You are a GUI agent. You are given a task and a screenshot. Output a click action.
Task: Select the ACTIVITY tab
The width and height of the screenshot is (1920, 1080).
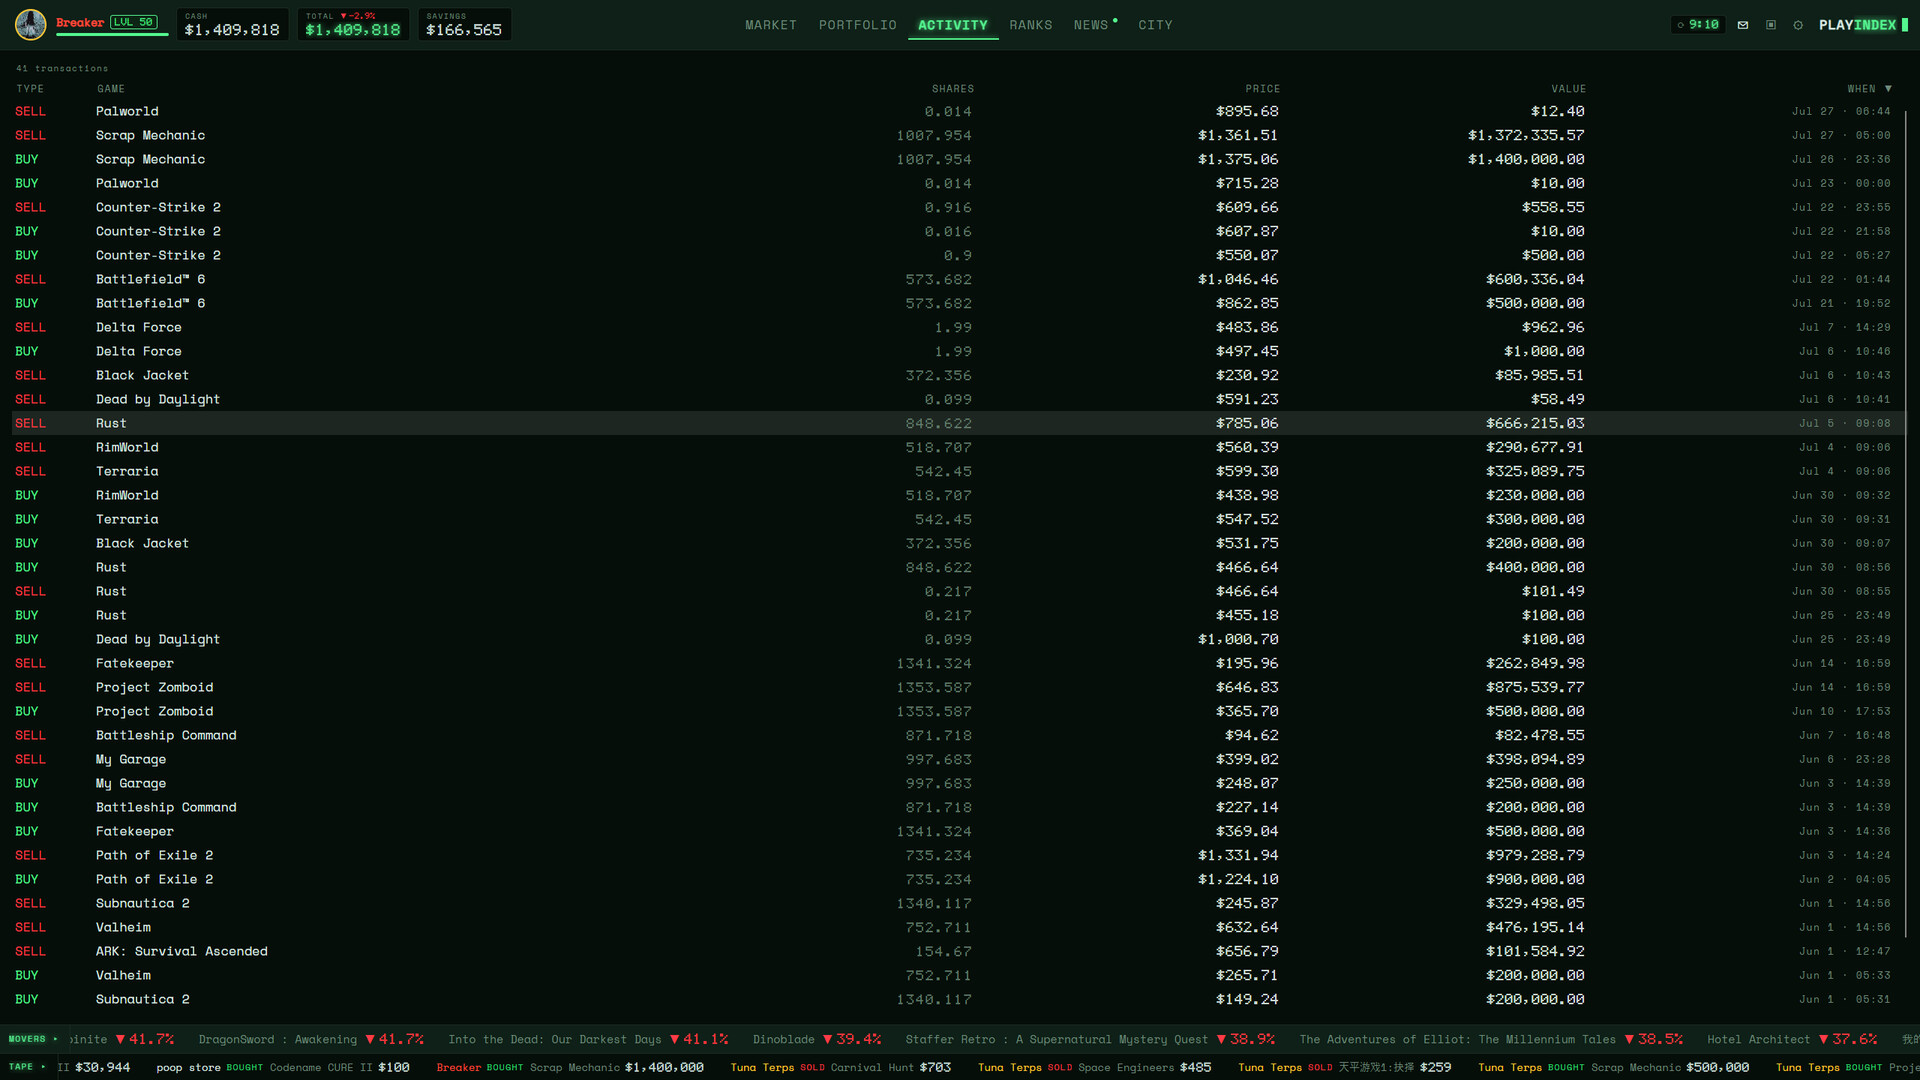953,25
